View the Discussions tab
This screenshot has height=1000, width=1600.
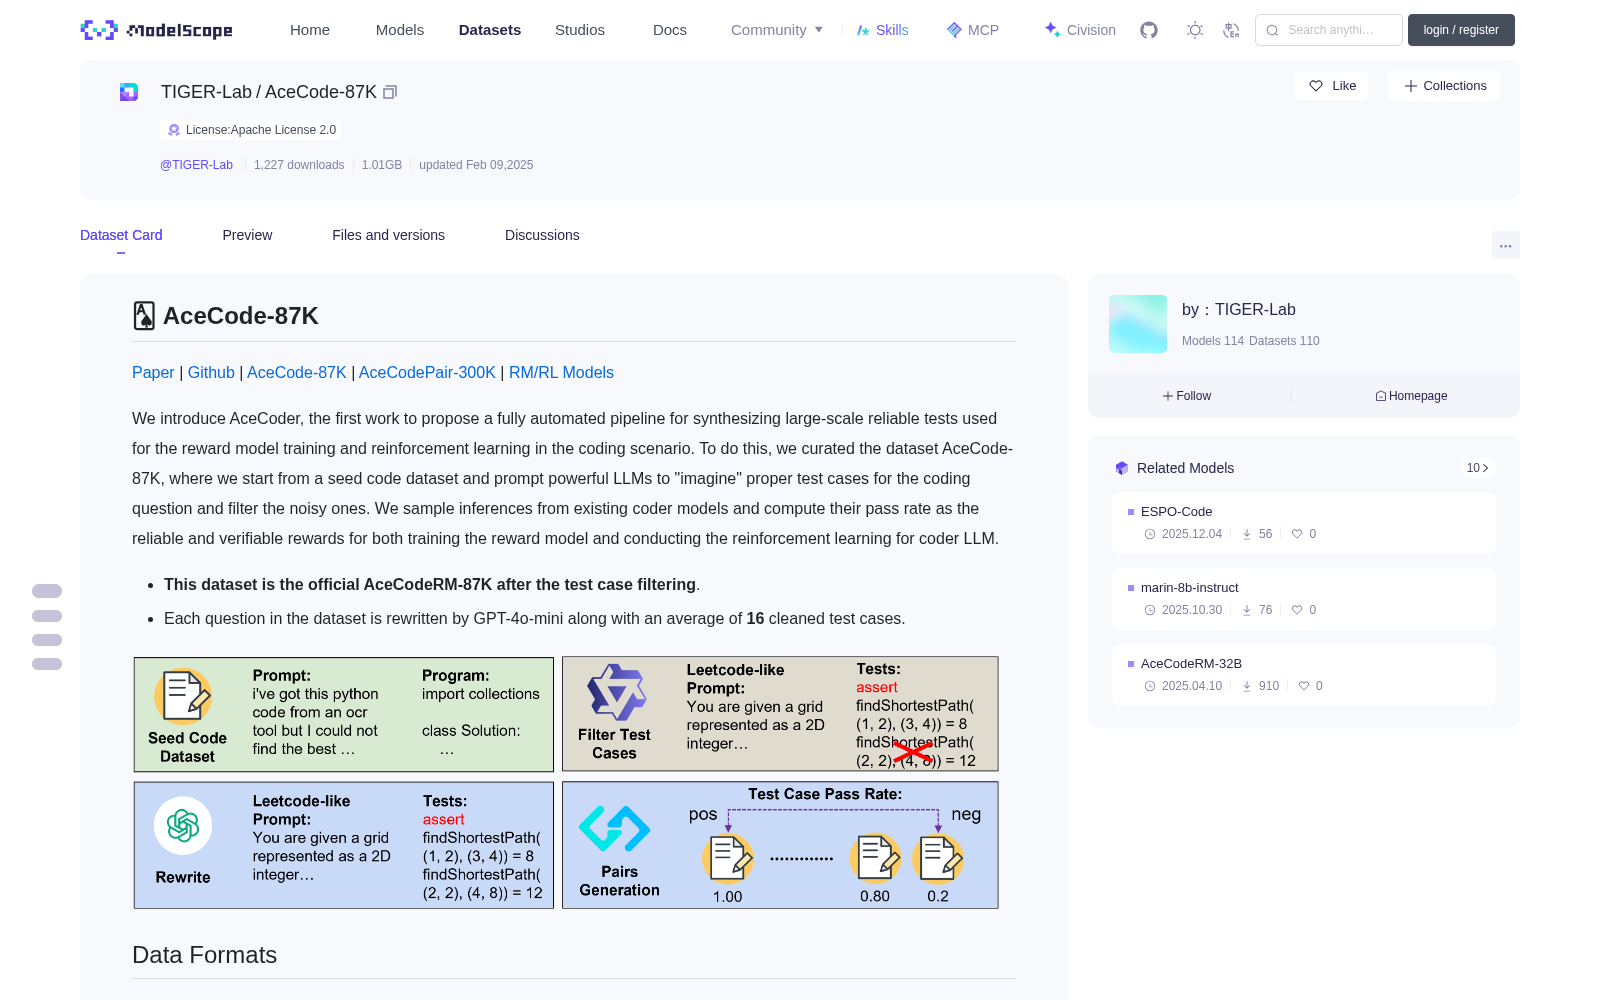point(542,235)
